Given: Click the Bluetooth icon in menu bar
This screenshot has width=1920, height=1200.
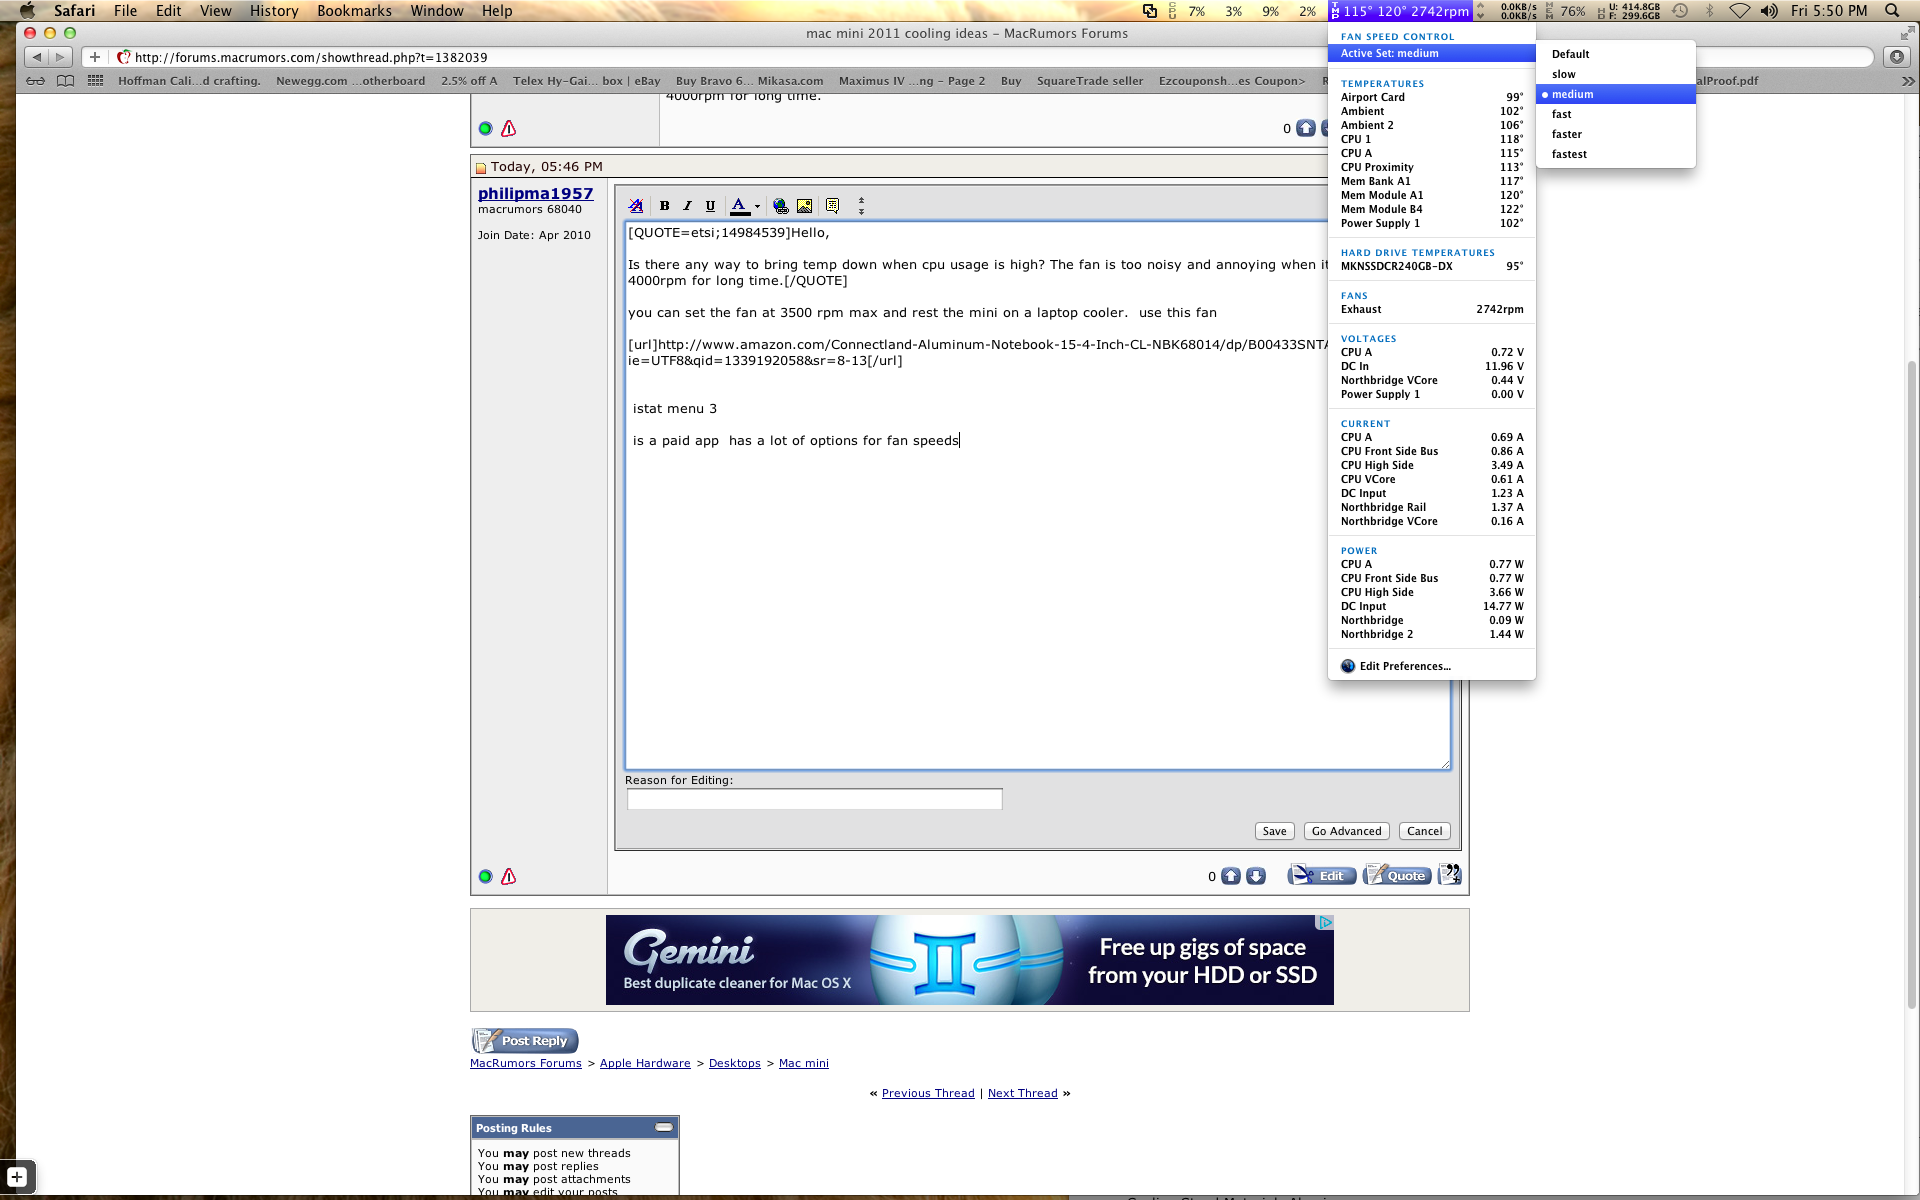Looking at the screenshot, I should pyautogui.click(x=1709, y=11).
